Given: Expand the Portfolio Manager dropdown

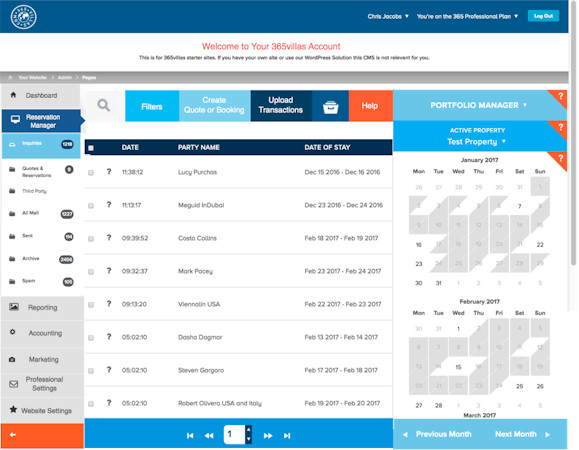Looking at the screenshot, I should [x=479, y=105].
